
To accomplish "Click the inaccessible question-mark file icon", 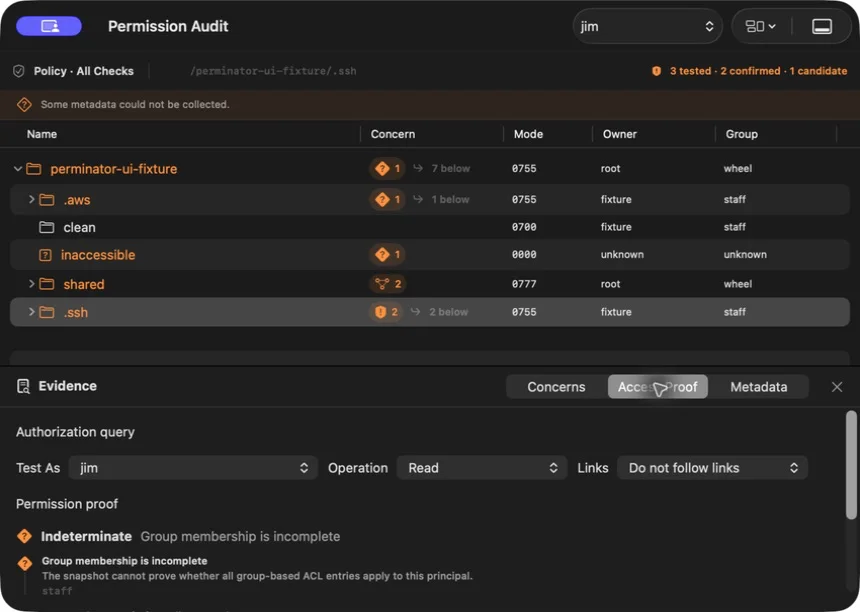I will coord(46,255).
